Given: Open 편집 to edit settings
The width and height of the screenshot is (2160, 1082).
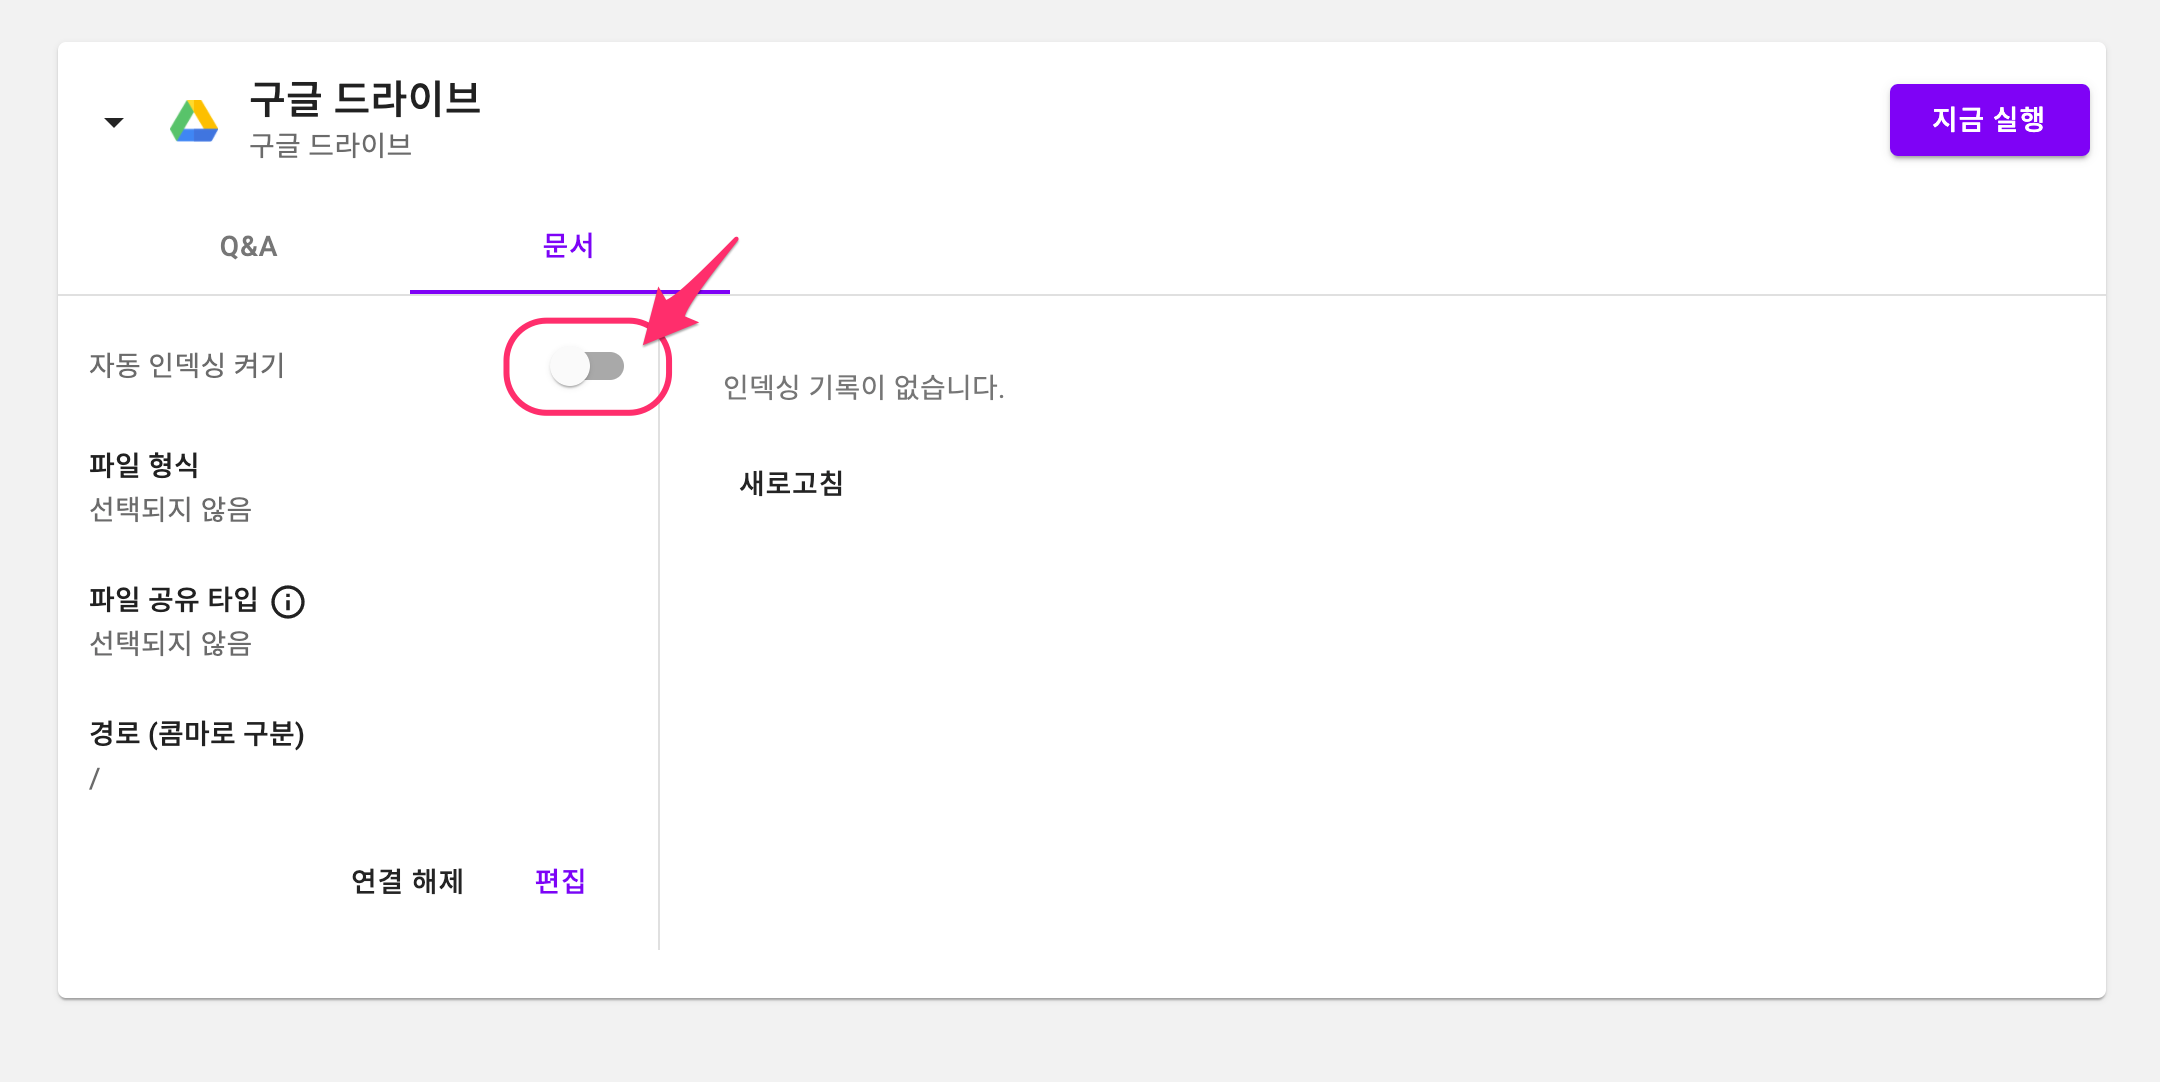Looking at the screenshot, I should 560,881.
